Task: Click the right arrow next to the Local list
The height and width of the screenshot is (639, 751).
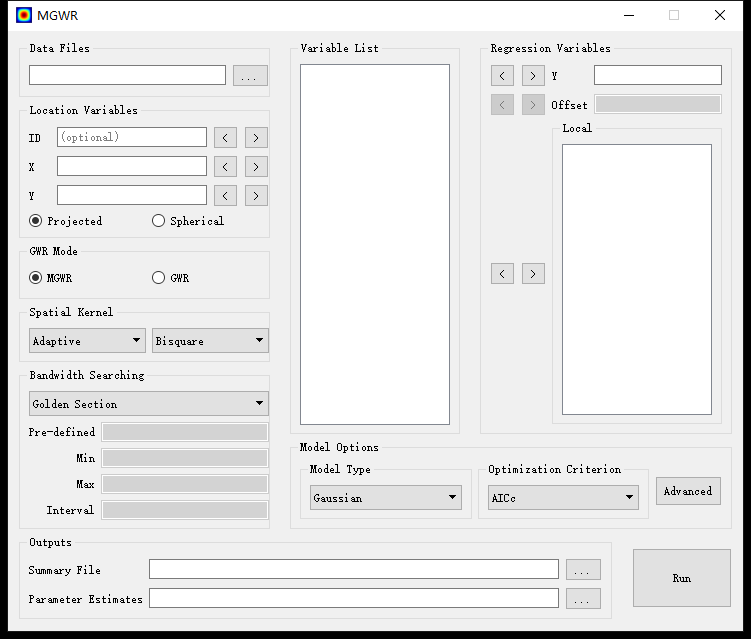Action: 533,274
